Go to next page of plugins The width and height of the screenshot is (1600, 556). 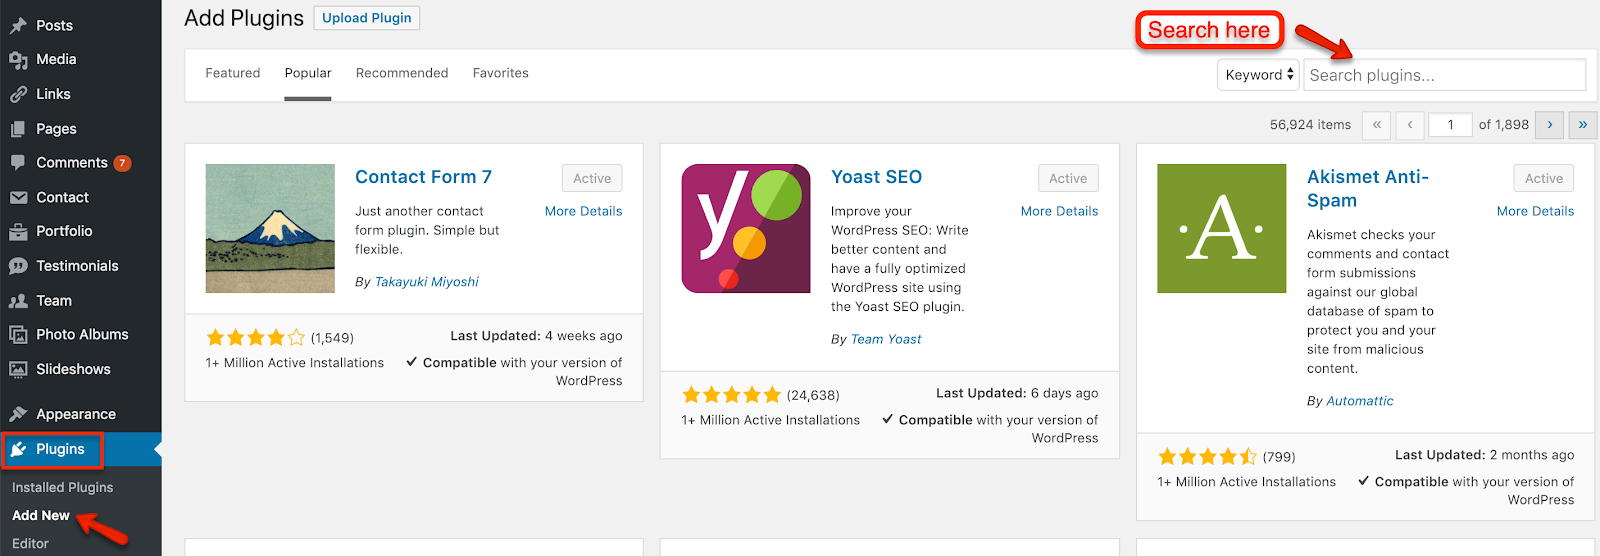click(x=1550, y=125)
